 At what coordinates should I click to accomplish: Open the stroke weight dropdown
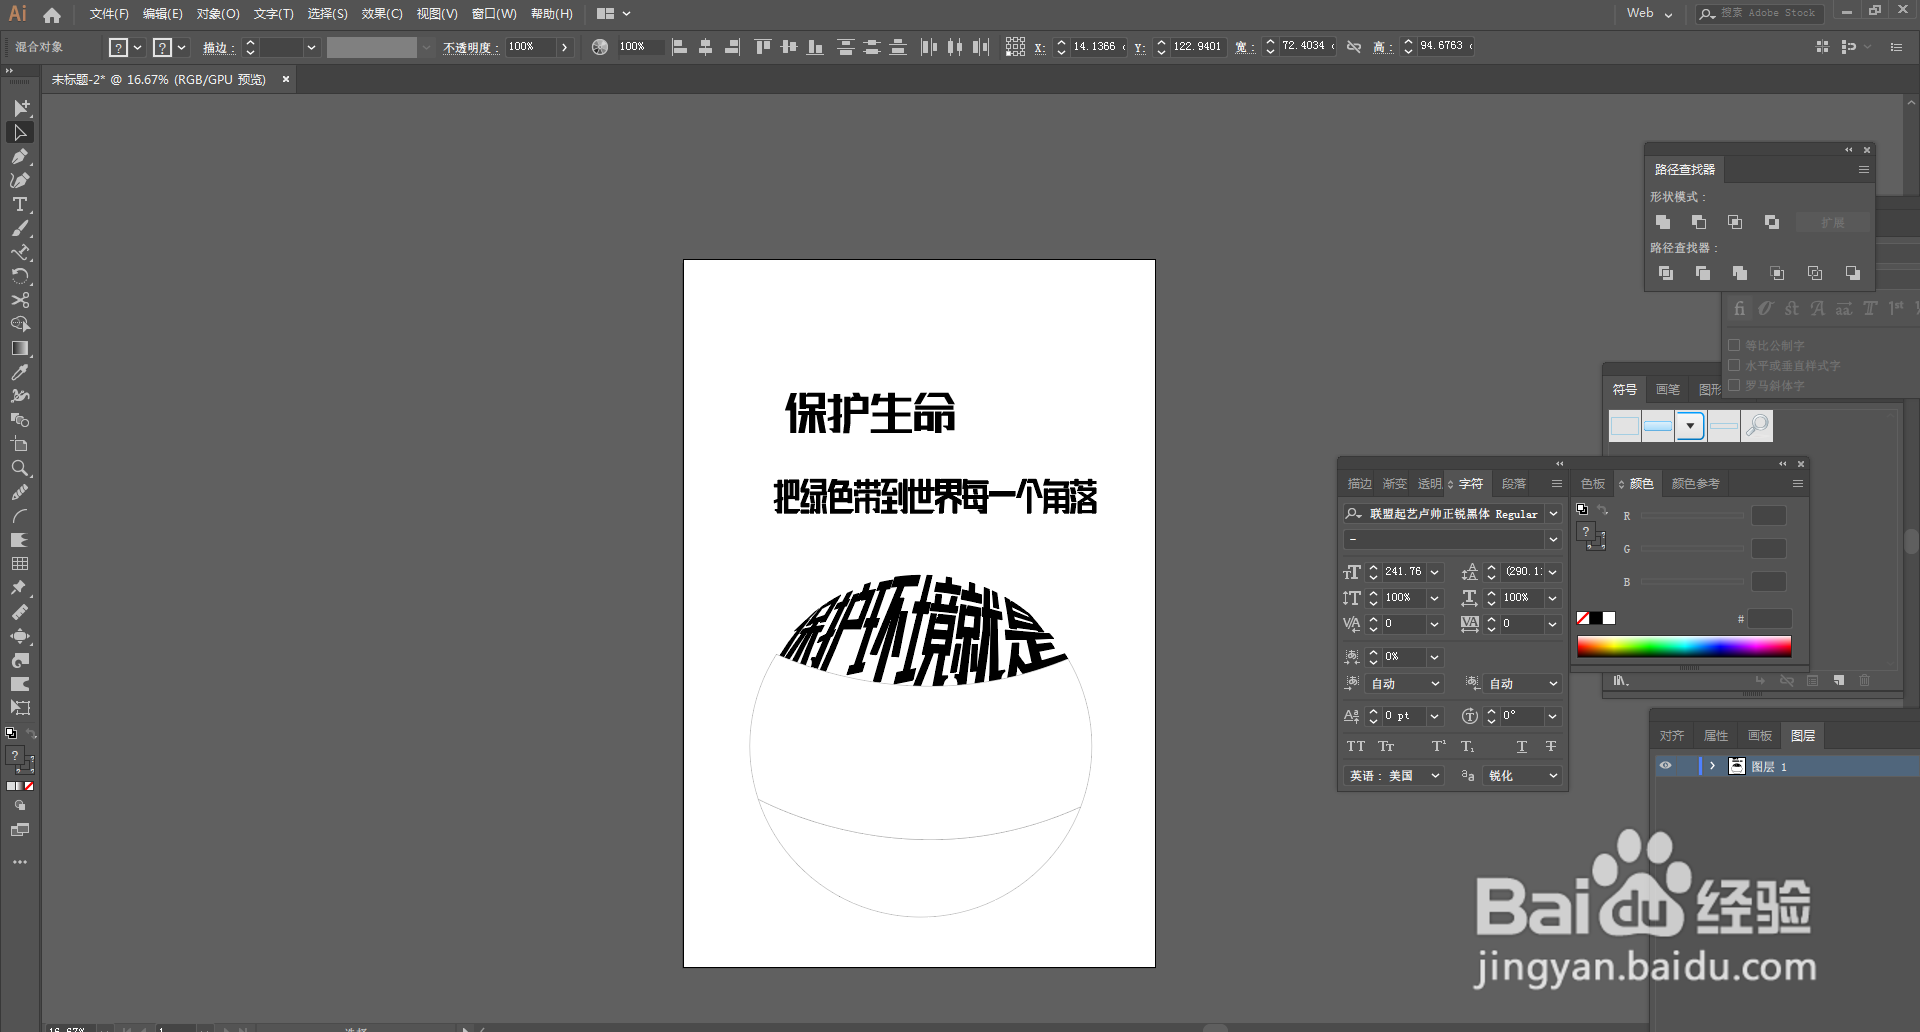pos(311,47)
